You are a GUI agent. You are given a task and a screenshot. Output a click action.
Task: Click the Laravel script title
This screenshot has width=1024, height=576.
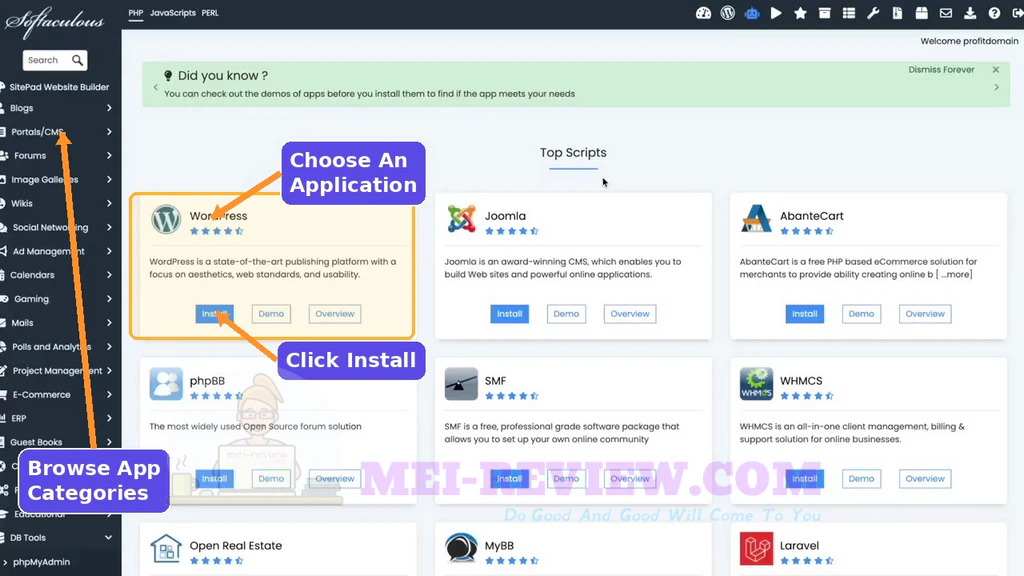pyautogui.click(x=799, y=545)
